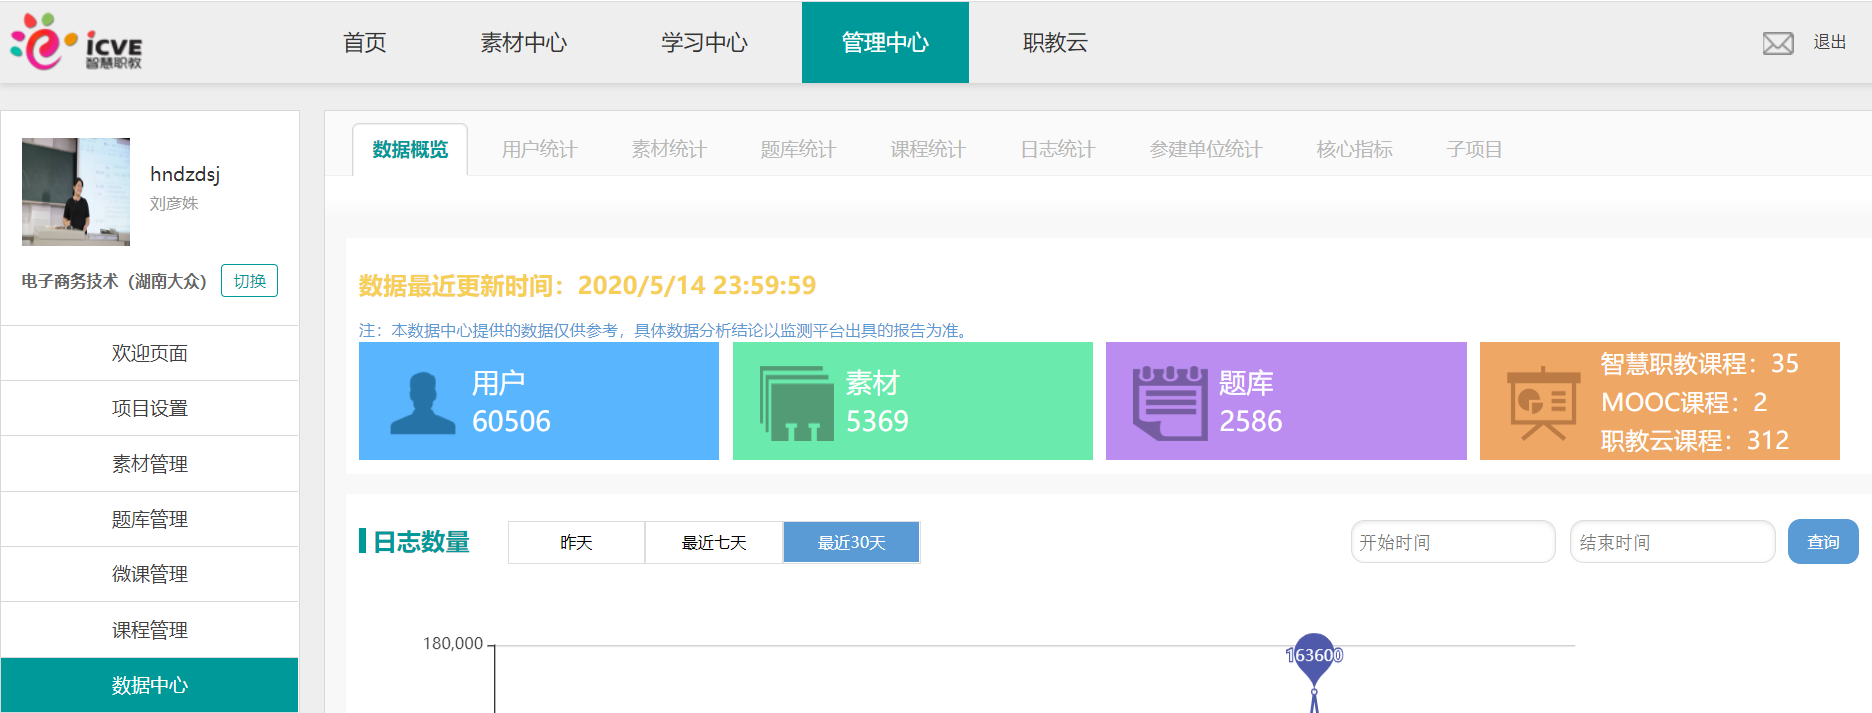Click the user silhouette icon in 用户 card

(x=422, y=403)
